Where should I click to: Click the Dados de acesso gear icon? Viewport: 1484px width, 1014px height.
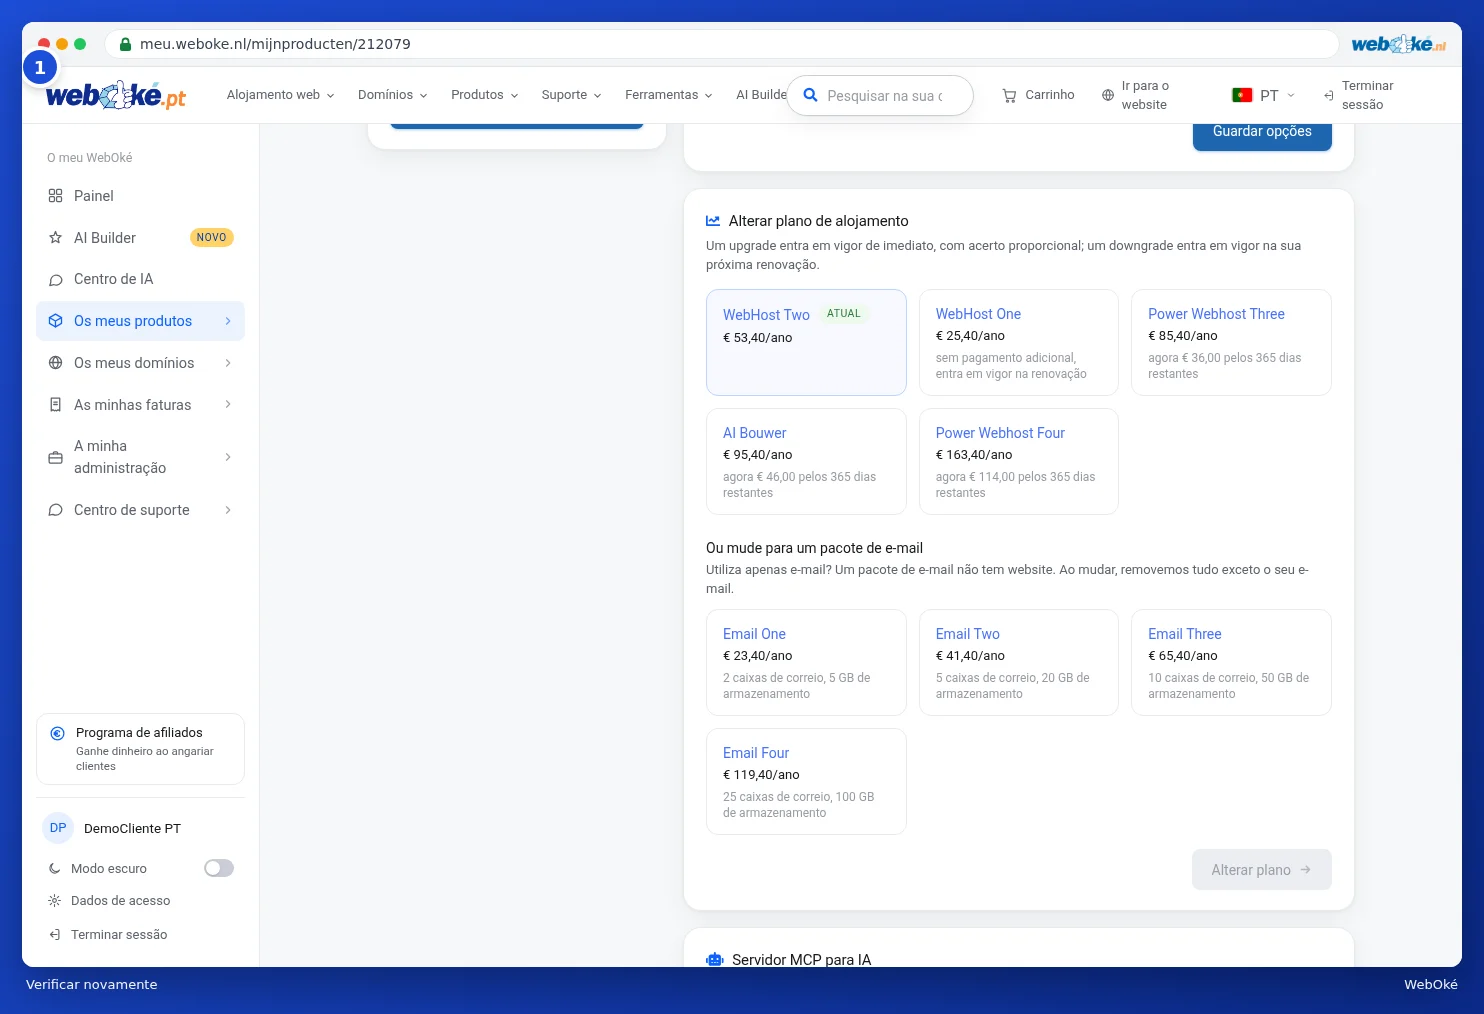point(55,901)
